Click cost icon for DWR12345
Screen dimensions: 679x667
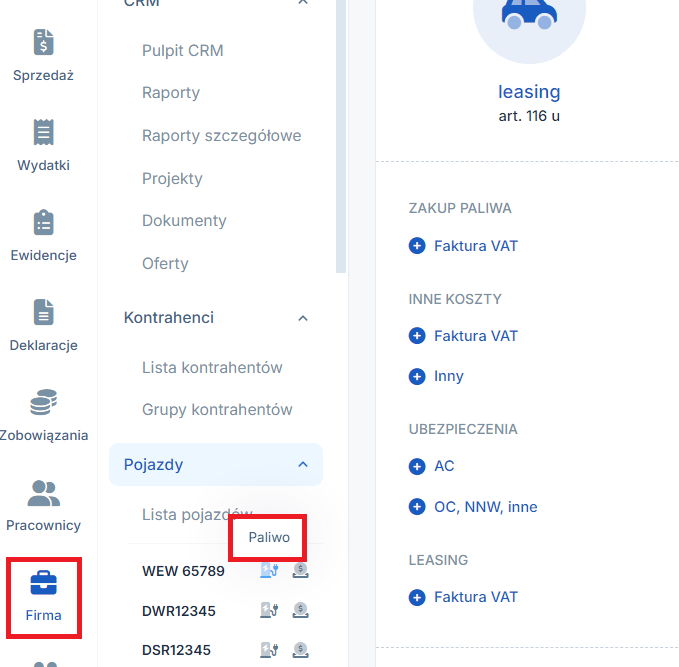pyautogui.click(x=300, y=610)
